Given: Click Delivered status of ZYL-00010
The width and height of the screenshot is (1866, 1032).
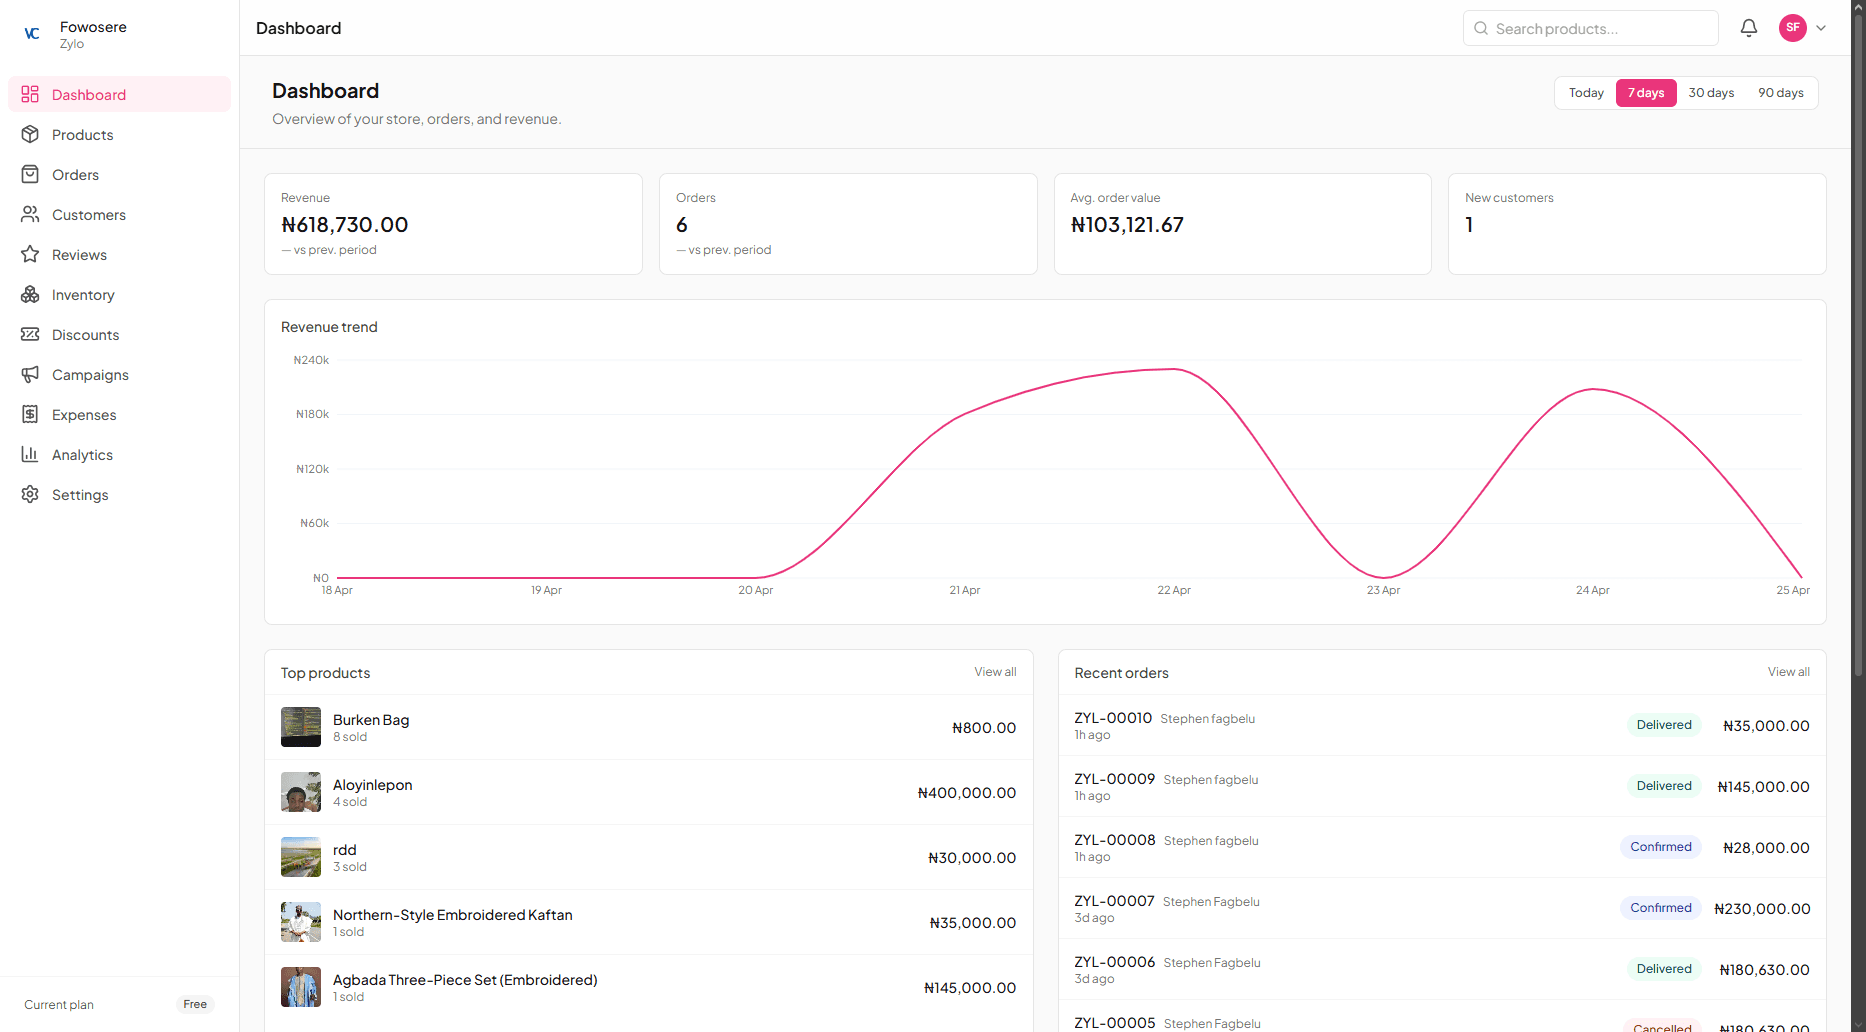Looking at the screenshot, I should click(x=1664, y=725).
